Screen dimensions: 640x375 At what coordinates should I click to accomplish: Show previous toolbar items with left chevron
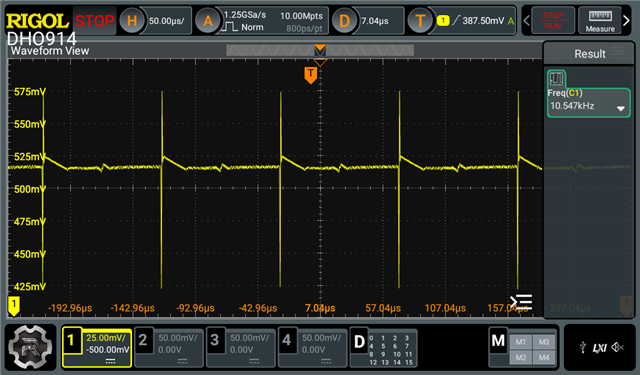coord(527,20)
